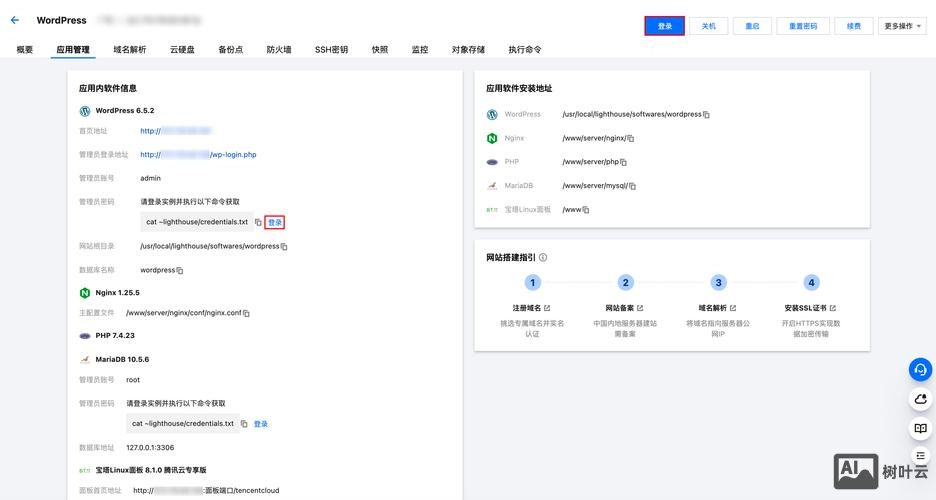This screenshot has width=936, height=500.
Task: Open the customer support headset icon
Action: [x=920, y=370]
